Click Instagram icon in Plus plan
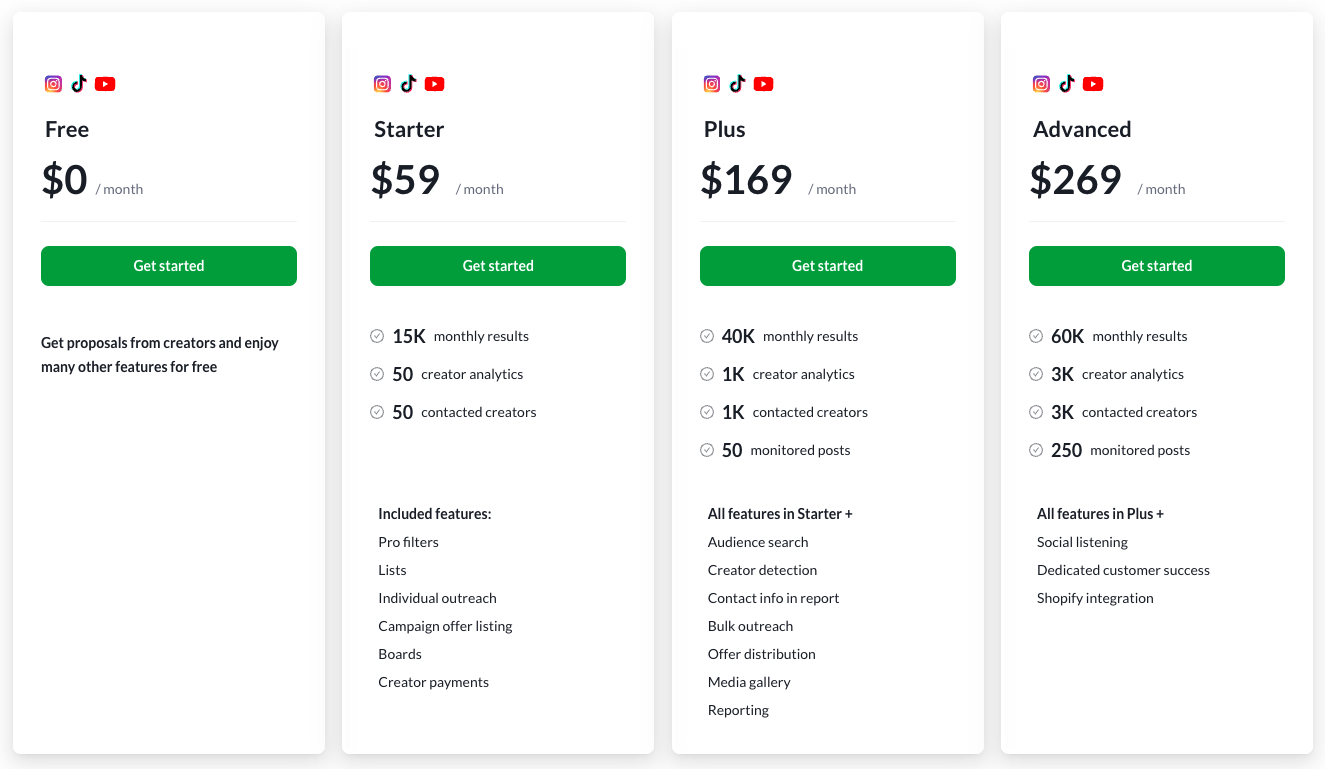The image size is (1325, 769). (712, 84)
